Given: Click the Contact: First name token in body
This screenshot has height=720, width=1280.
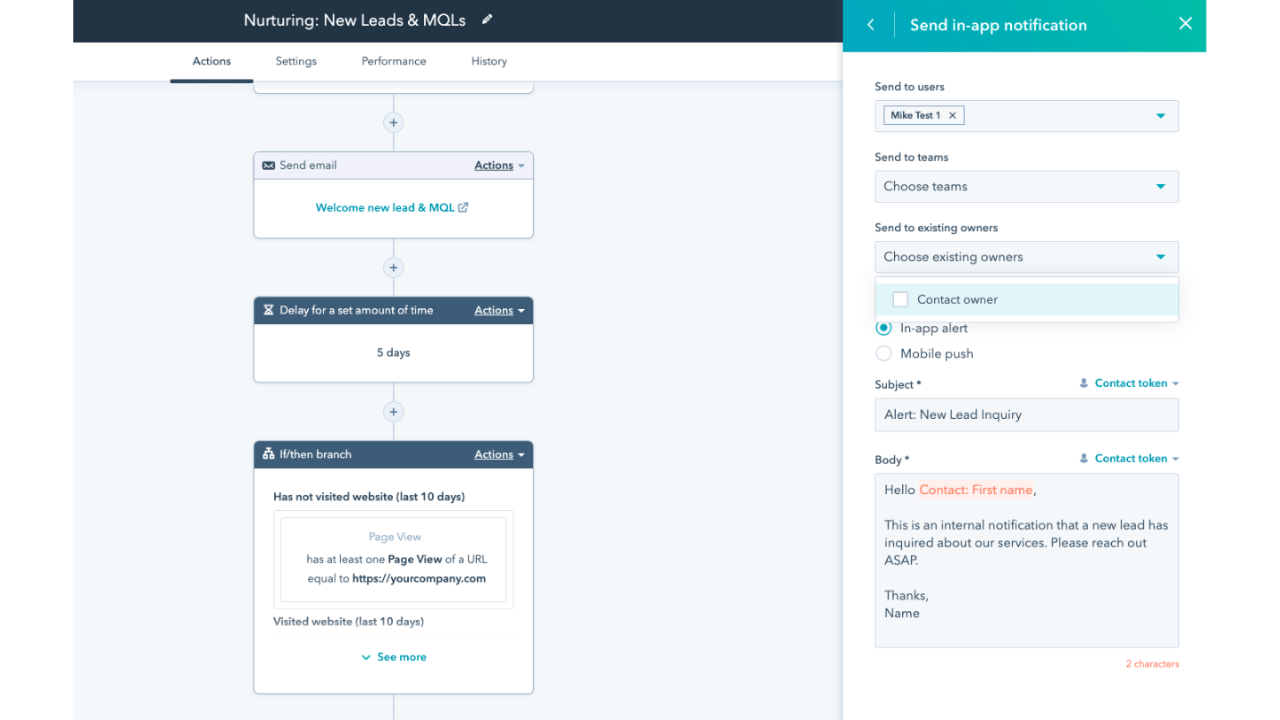Looking at the screenshot, I should (x=976, y=490).
